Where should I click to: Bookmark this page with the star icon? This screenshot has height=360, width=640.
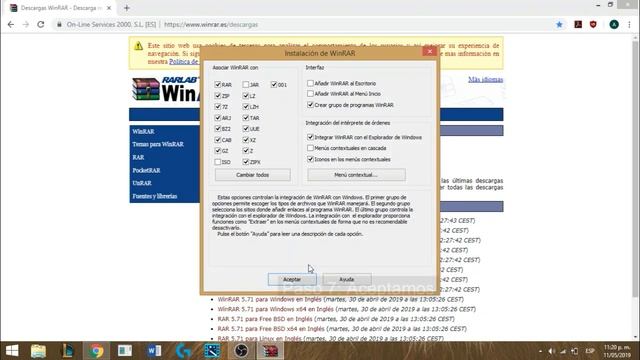click(559, 24)
